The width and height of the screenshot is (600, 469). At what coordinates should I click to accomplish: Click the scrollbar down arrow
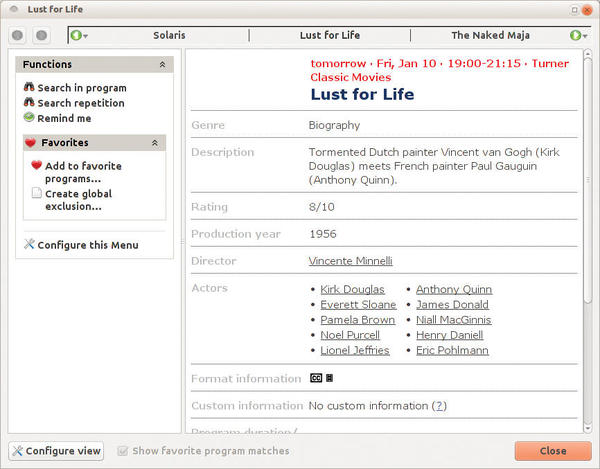pos(588,428)
